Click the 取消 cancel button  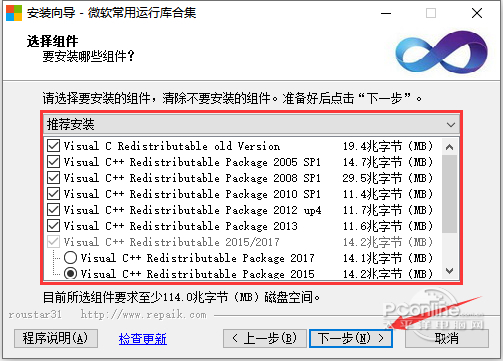click(447, 339)
